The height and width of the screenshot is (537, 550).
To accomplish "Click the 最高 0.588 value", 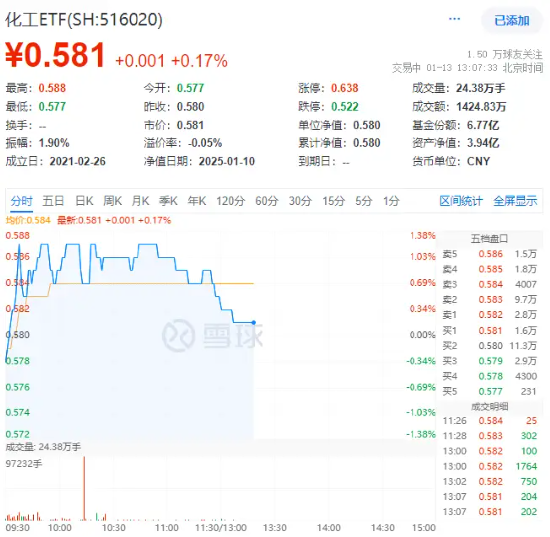I will 52,88.
